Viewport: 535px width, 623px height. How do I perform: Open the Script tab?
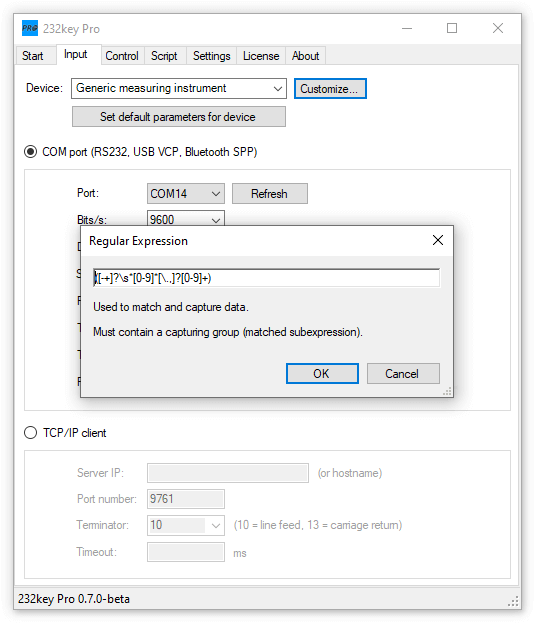coord(164,56)
